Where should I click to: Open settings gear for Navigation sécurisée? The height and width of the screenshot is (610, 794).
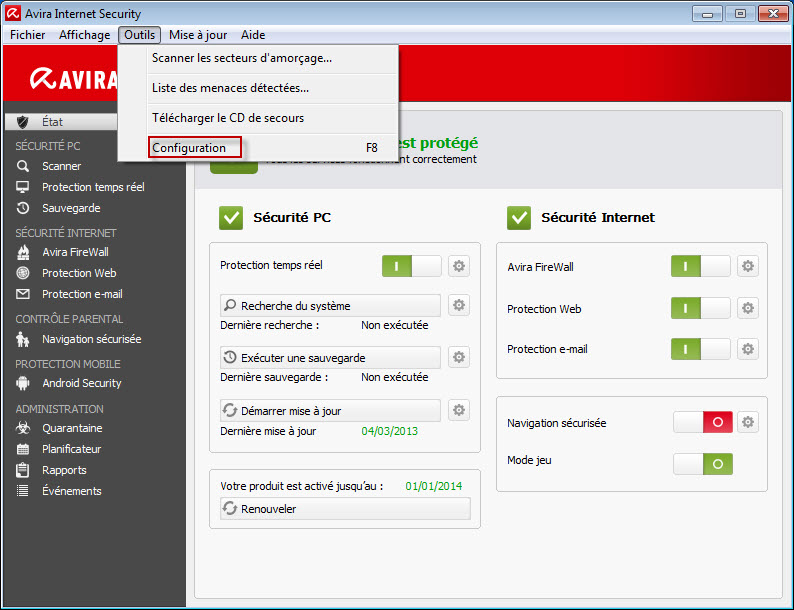point(748,422)
